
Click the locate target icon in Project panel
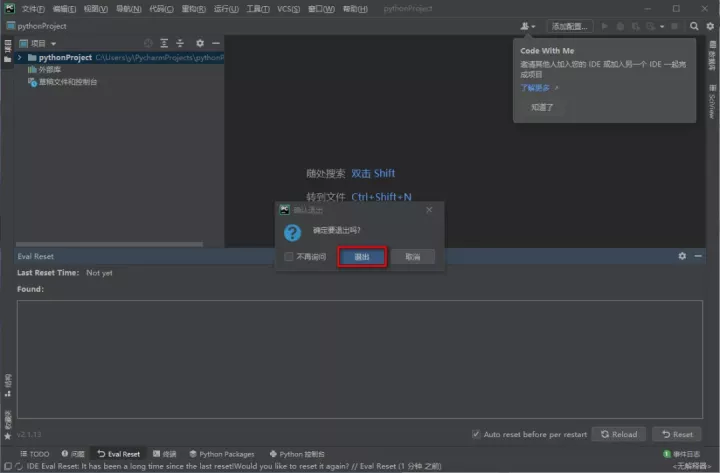click(x=149, y=44)
